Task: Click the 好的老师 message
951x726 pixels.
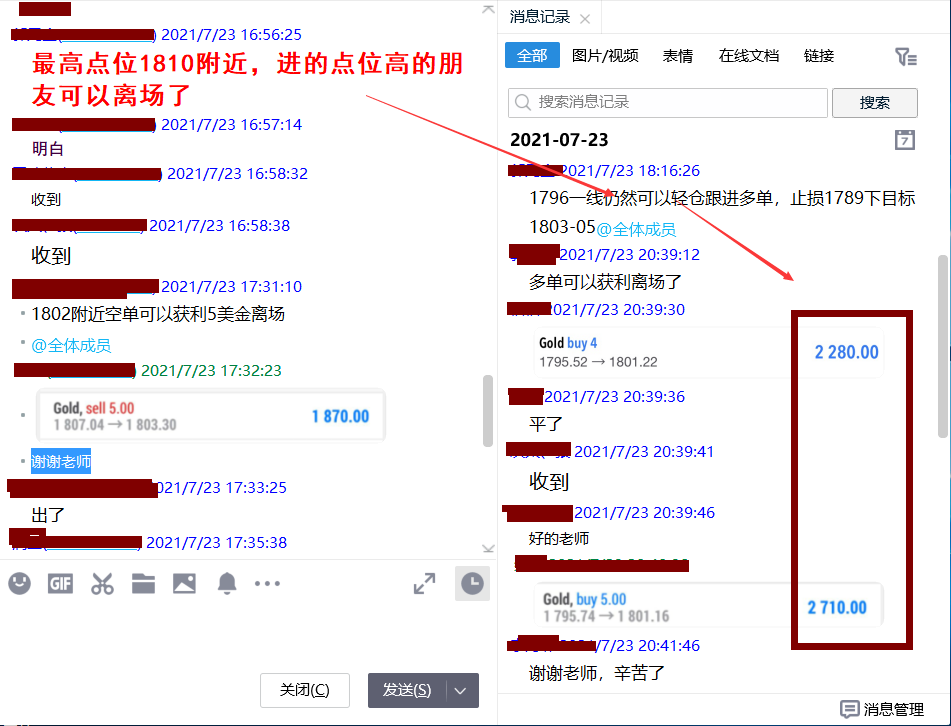Action: click(559, 539)
